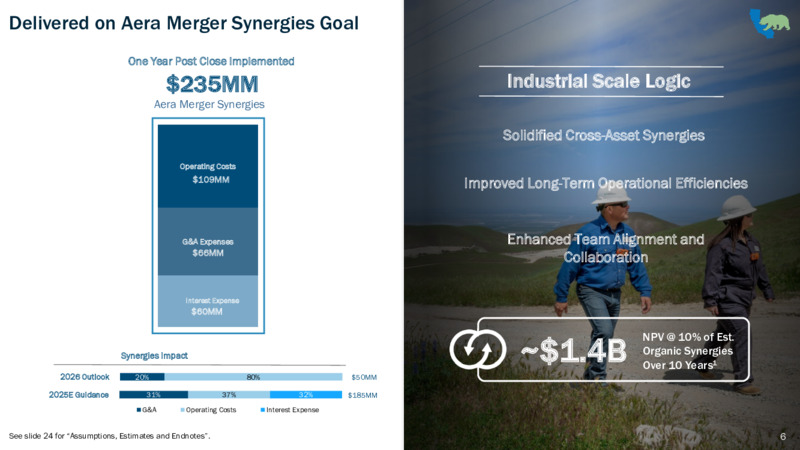Click the 37% segment in 2025E Guidance bar
This screenshot has height=450, width=800.
tap(229, 394)
